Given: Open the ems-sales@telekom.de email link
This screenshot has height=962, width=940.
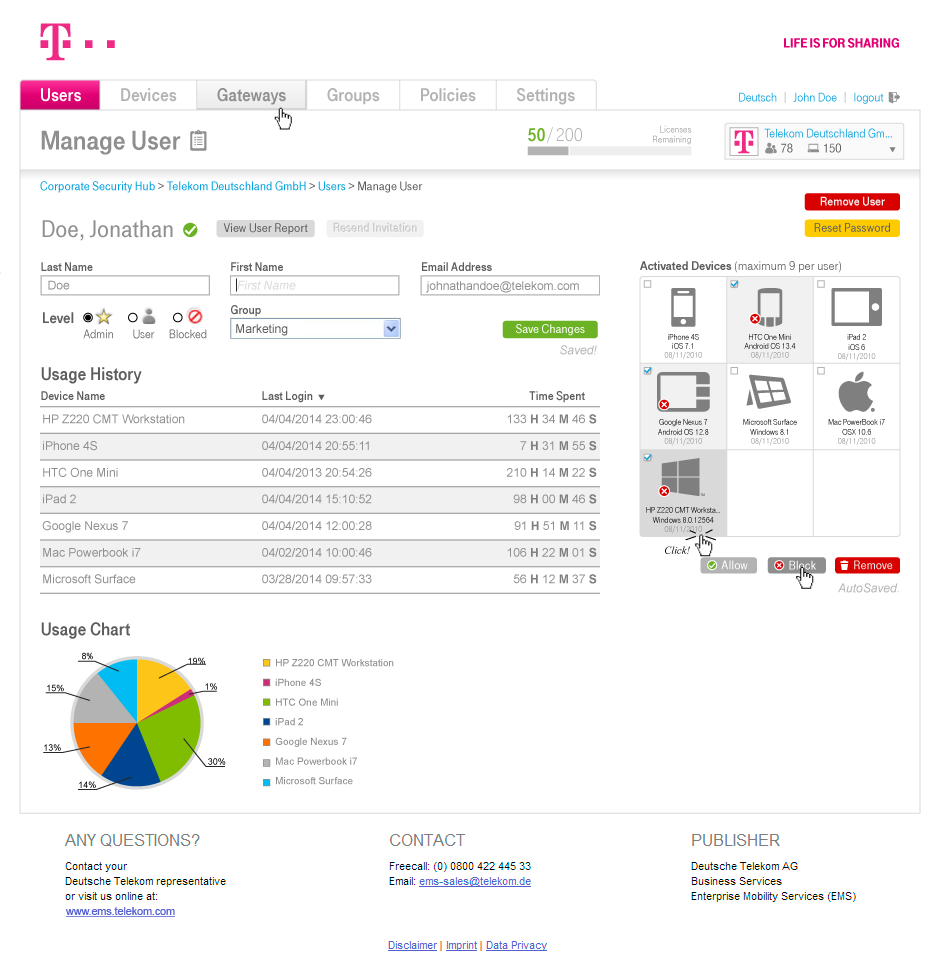Looking at the screenshot, I should pyautogui.click(x=475, y=882).
